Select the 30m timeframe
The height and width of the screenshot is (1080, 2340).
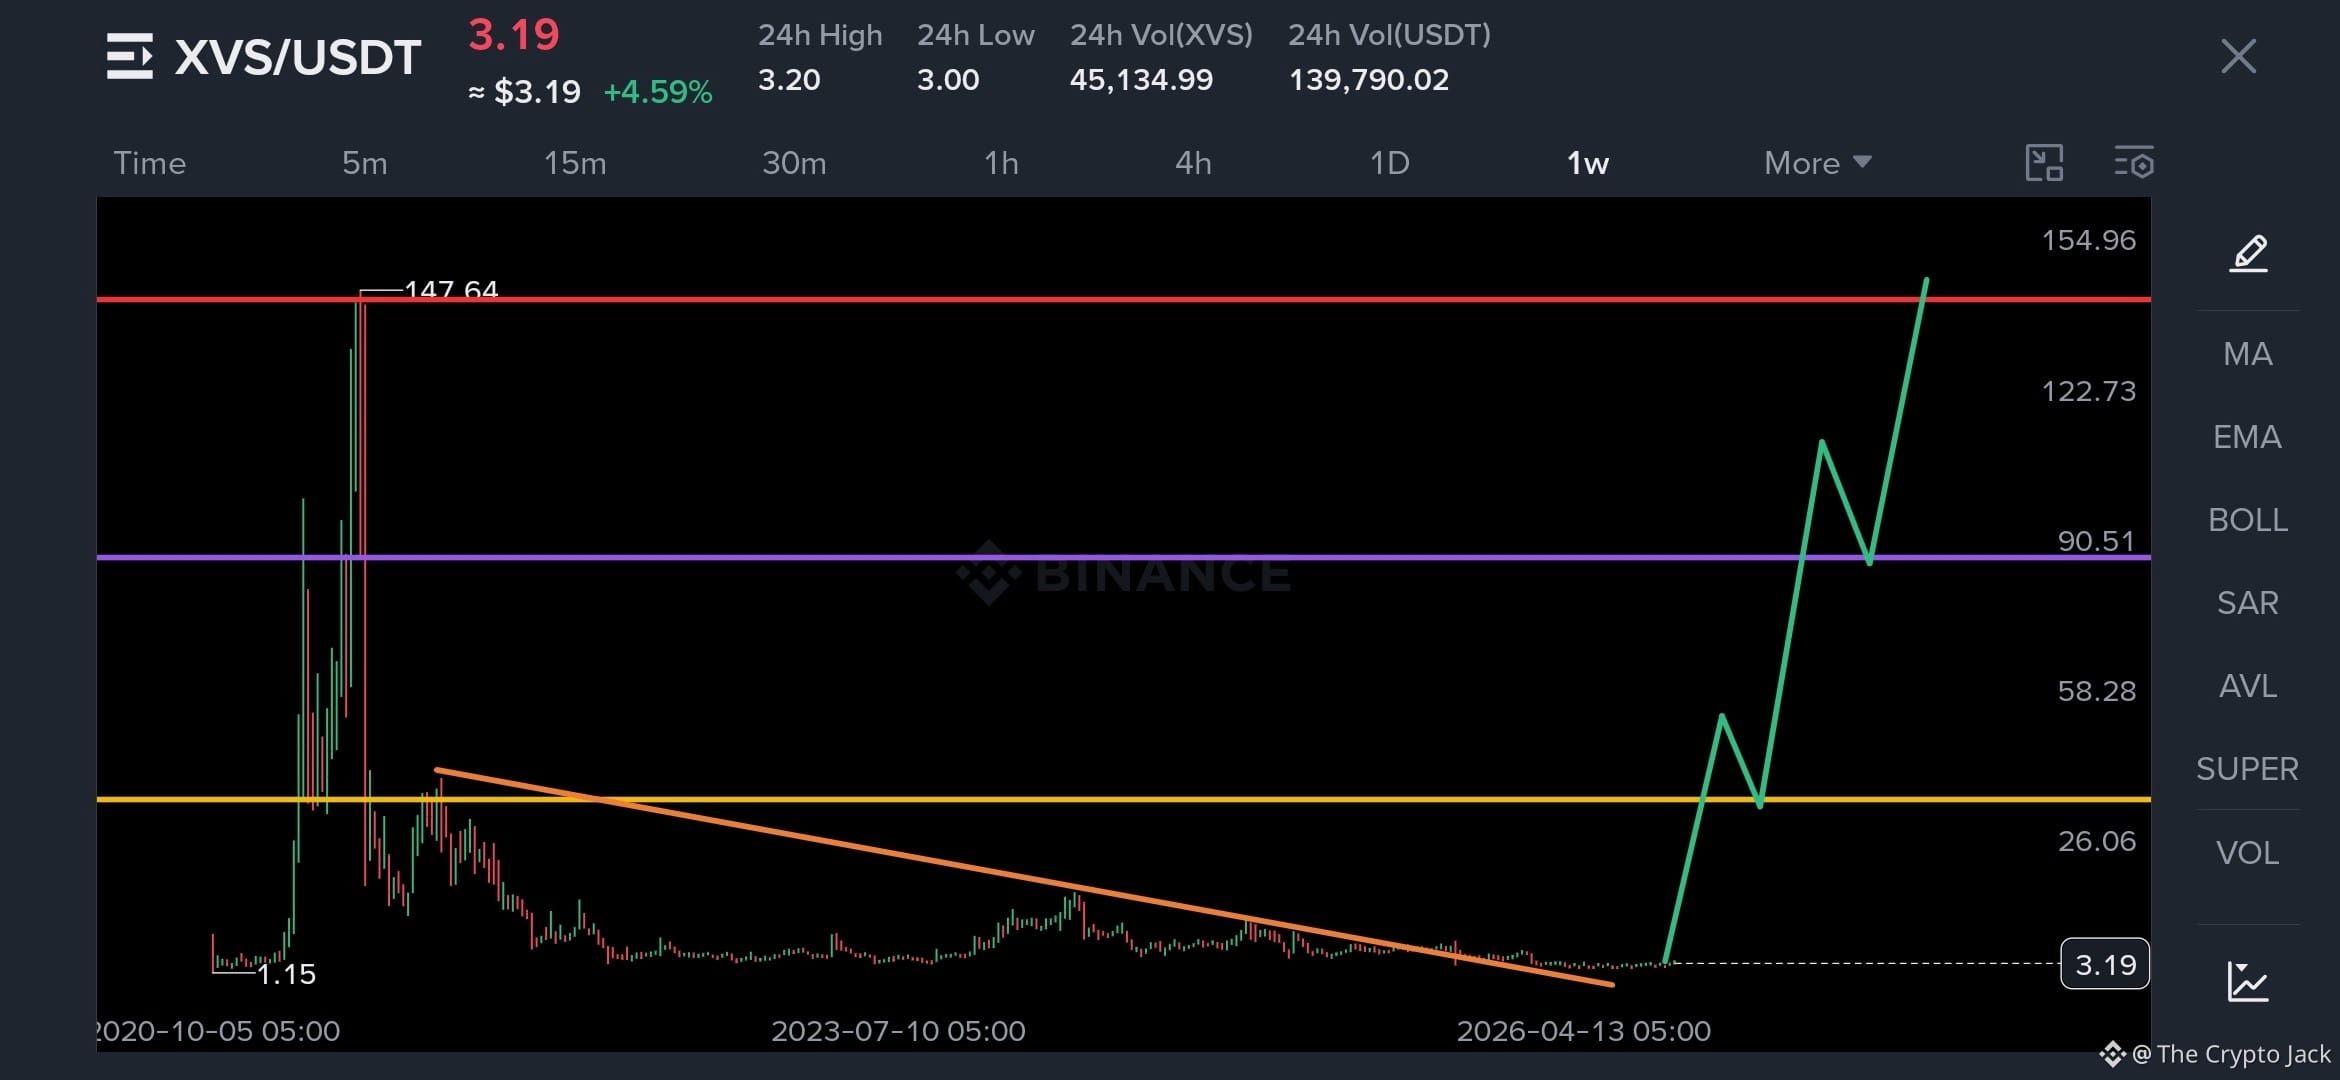pyautogui.click(x=794, y=163)
